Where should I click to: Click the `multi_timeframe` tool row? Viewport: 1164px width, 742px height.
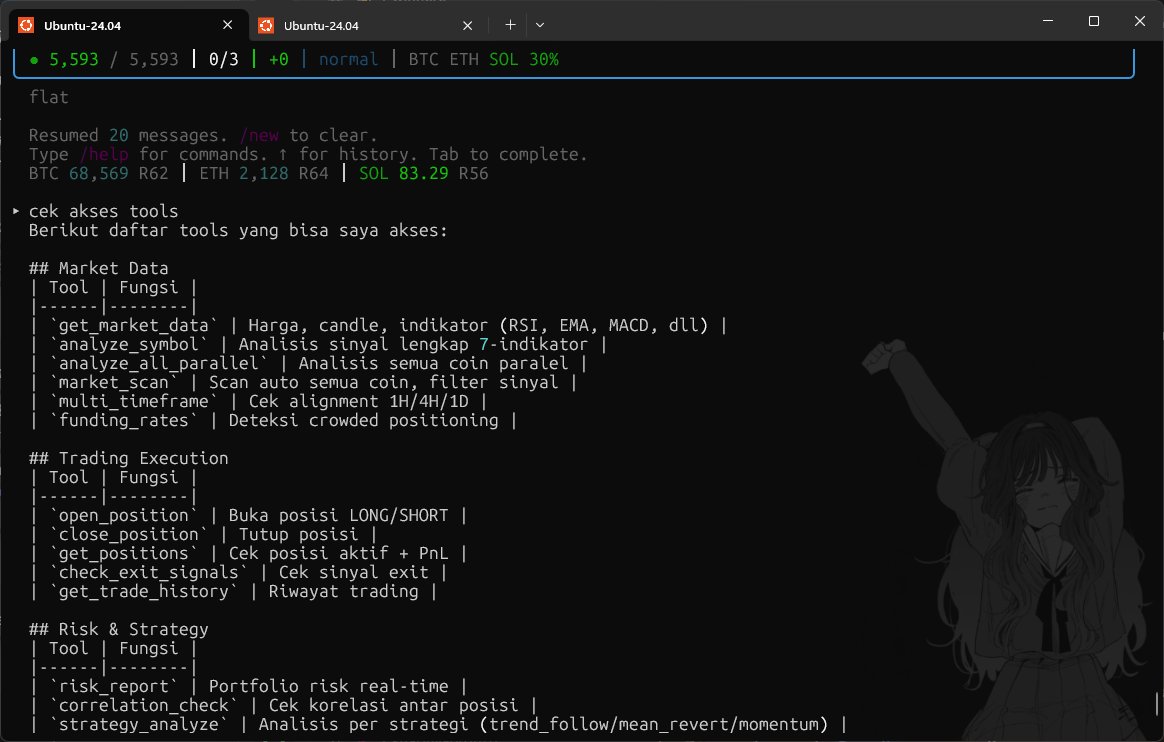(258, 401)
